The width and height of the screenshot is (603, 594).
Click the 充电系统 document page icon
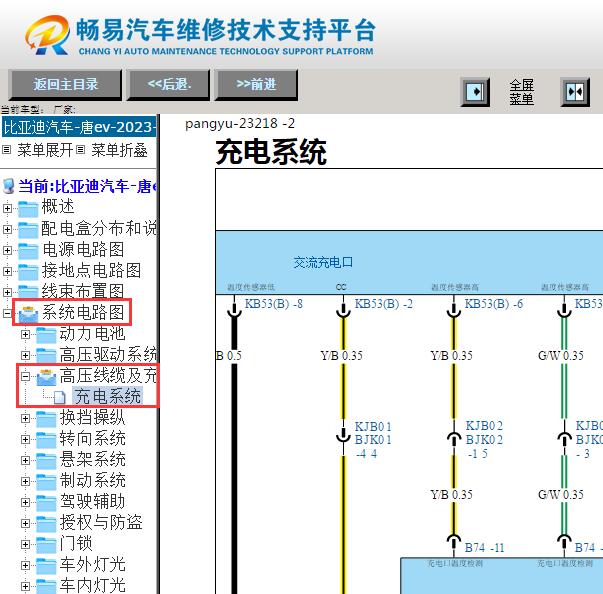click(60, 397)
